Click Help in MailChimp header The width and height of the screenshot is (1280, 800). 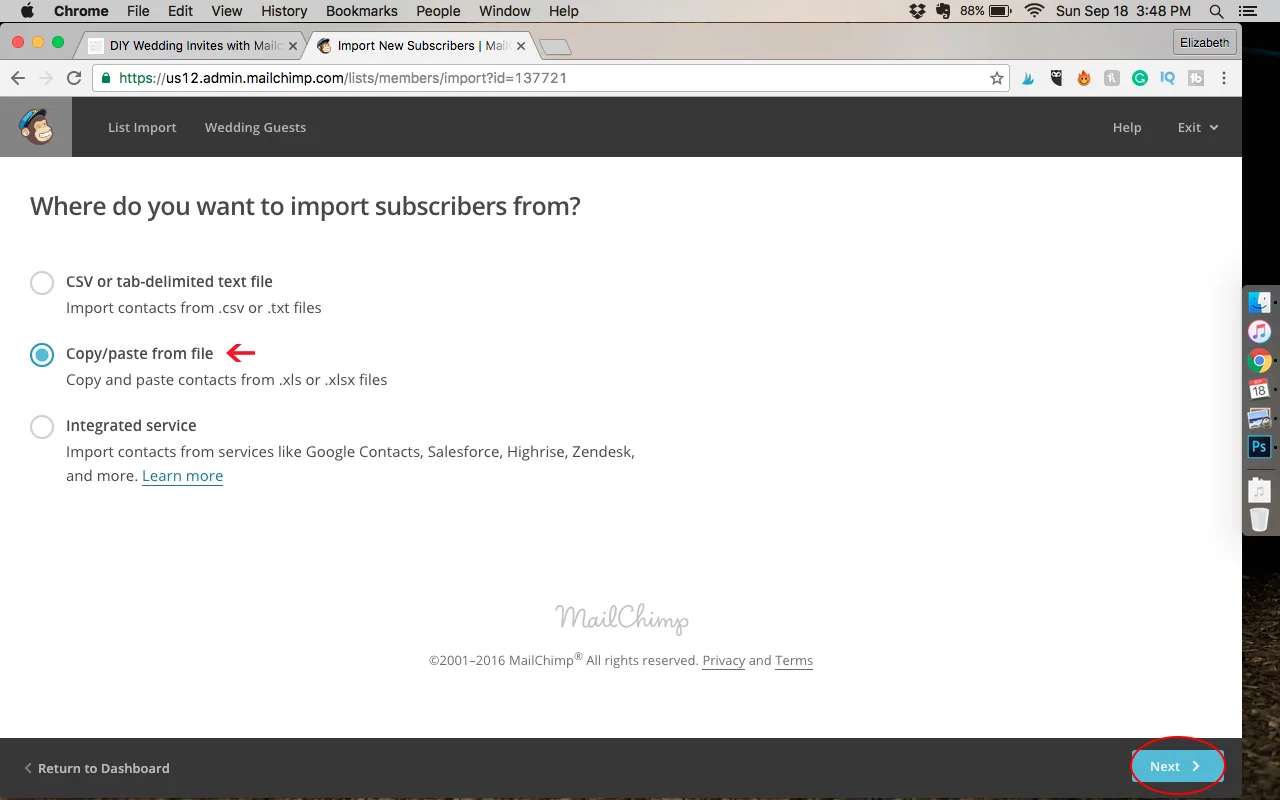click(1127, 127)
